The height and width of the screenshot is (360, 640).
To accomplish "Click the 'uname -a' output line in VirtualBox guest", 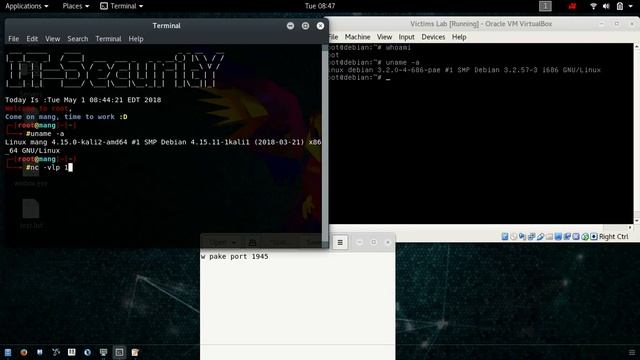I will [464, 70].
